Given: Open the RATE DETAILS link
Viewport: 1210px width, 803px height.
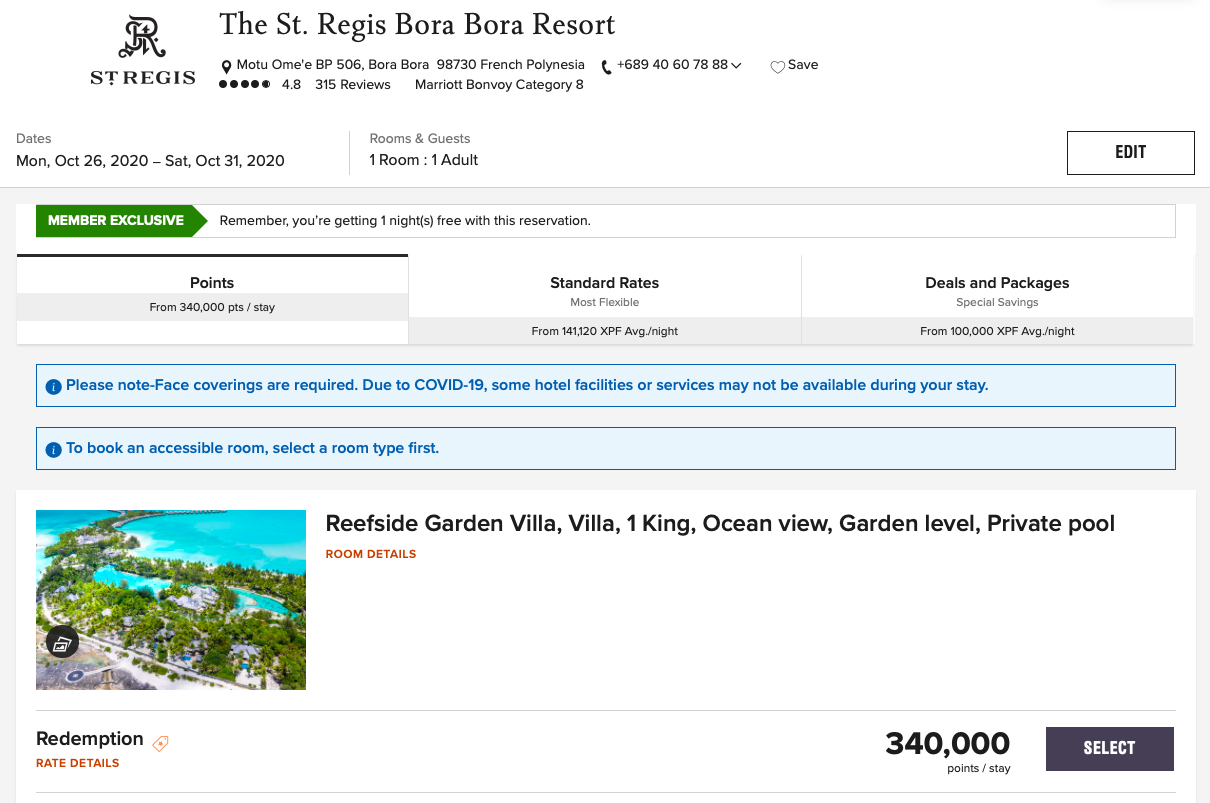Looking at the screenshot, I should (x=78, y=763).
